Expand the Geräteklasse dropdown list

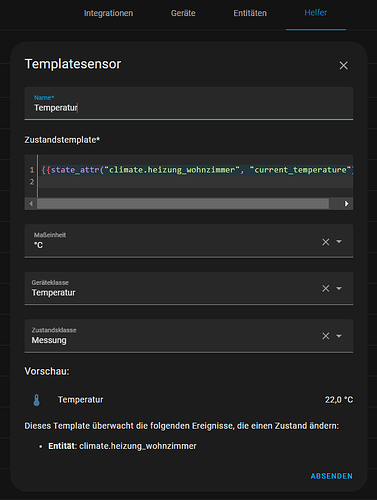pos(339,288)
